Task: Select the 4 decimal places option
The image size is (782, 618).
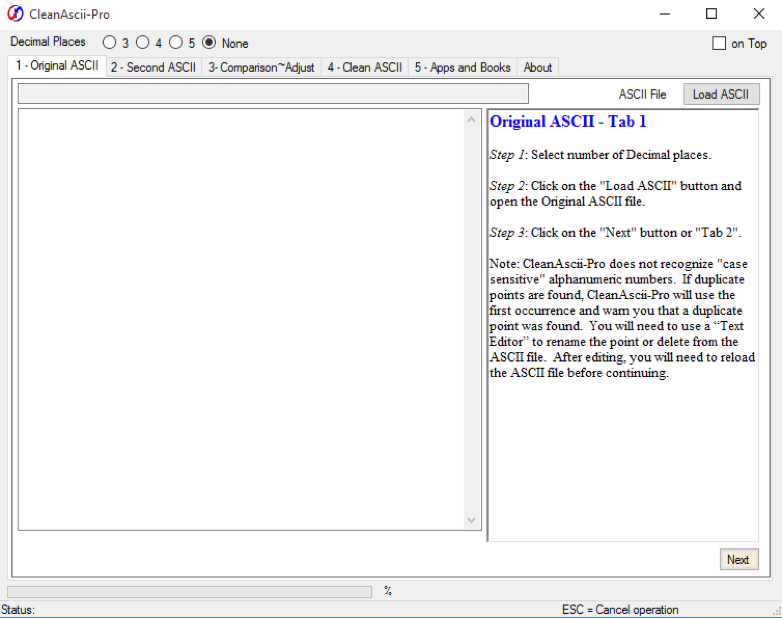Action: point(142,43)
